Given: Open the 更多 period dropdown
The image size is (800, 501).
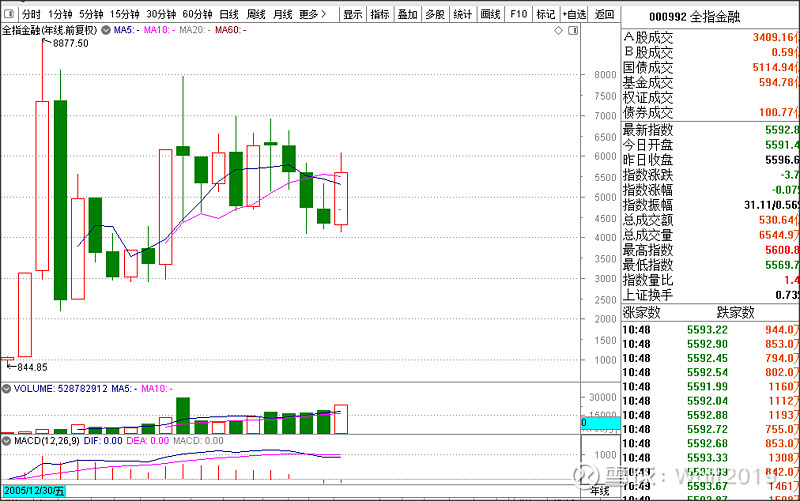Looking at the screenshot, I should [x=315, y=14].
